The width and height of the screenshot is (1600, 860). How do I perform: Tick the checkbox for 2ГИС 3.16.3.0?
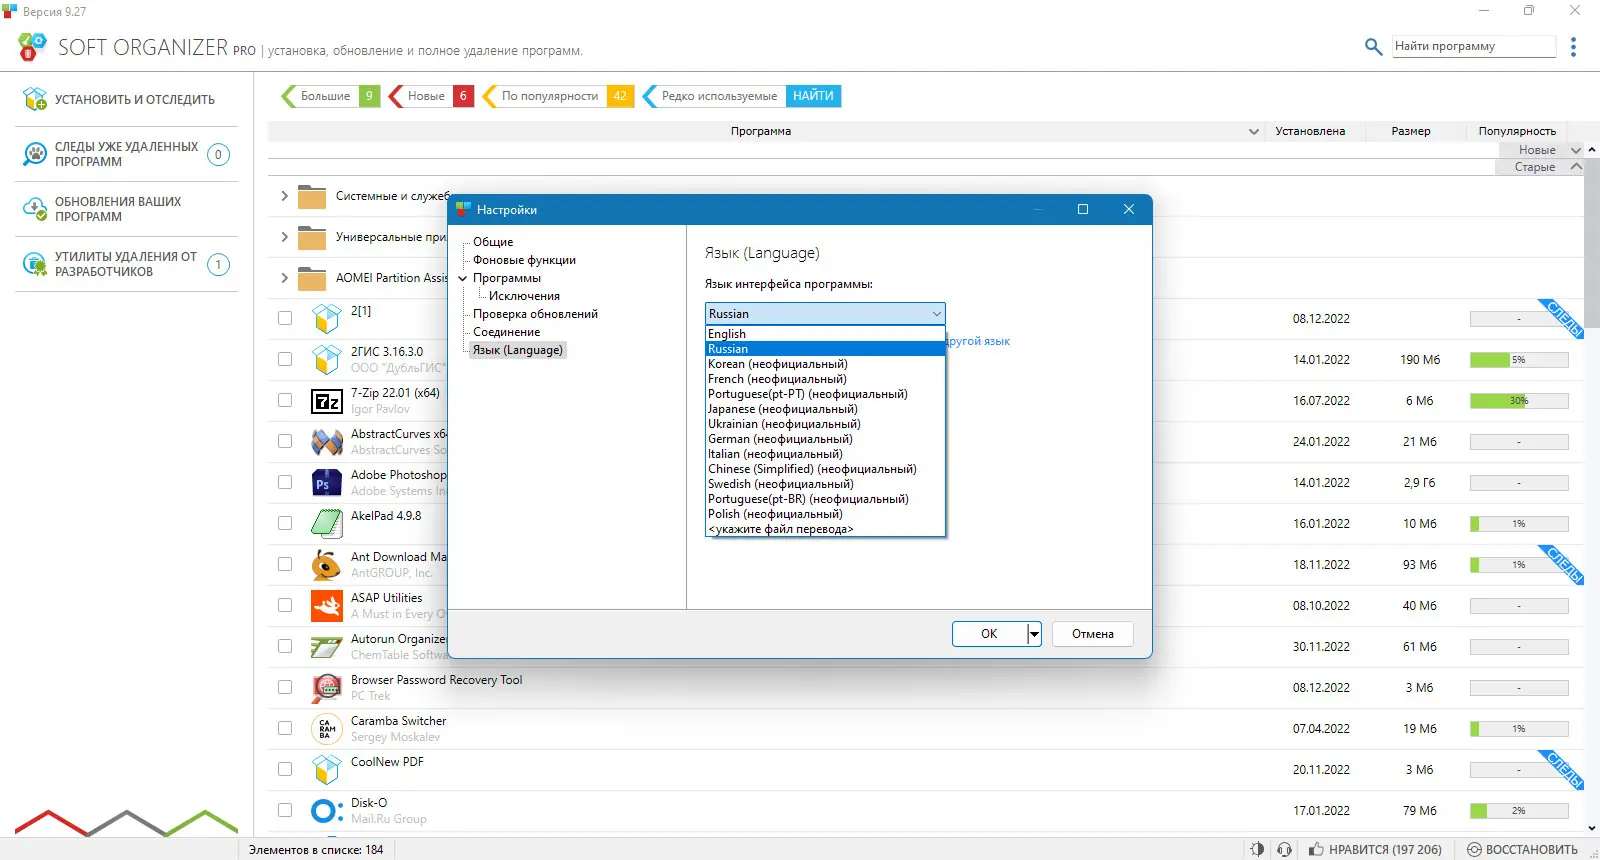click(285, 359)
